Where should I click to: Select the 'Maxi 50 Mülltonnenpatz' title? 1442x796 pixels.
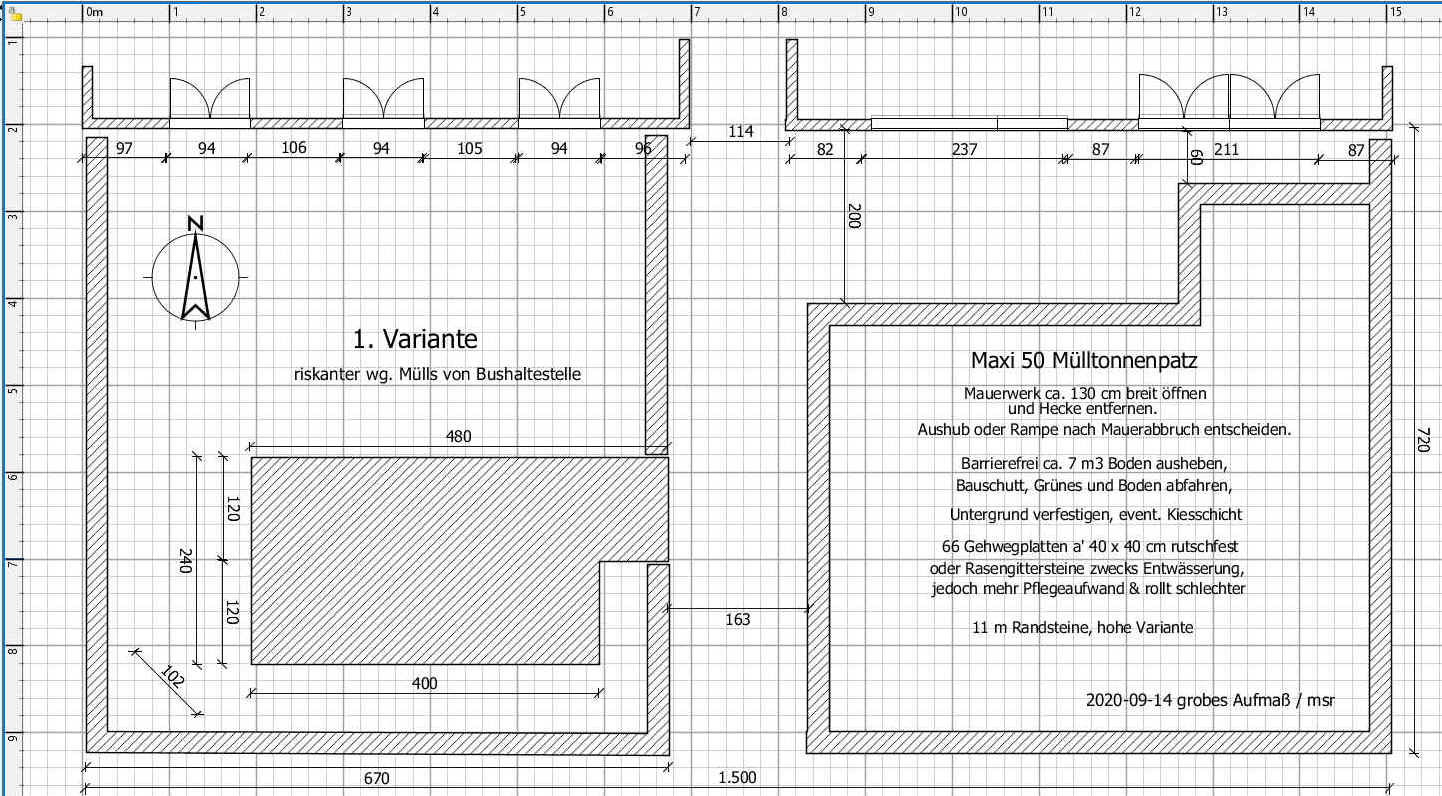(x=1084, y=360)
